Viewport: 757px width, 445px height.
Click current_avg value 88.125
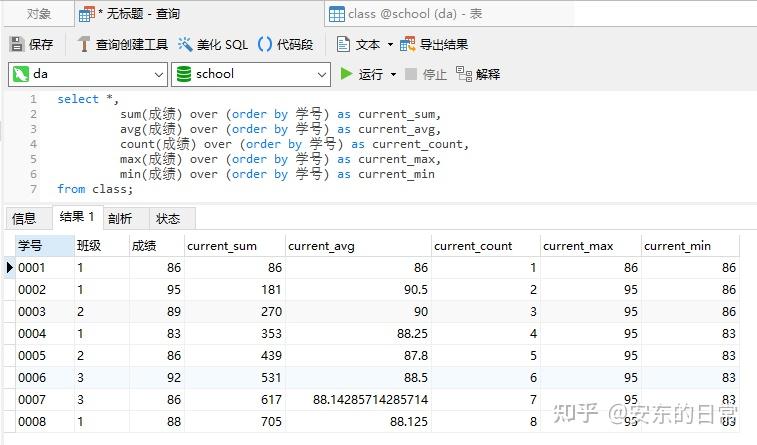[x=408, y=421]
